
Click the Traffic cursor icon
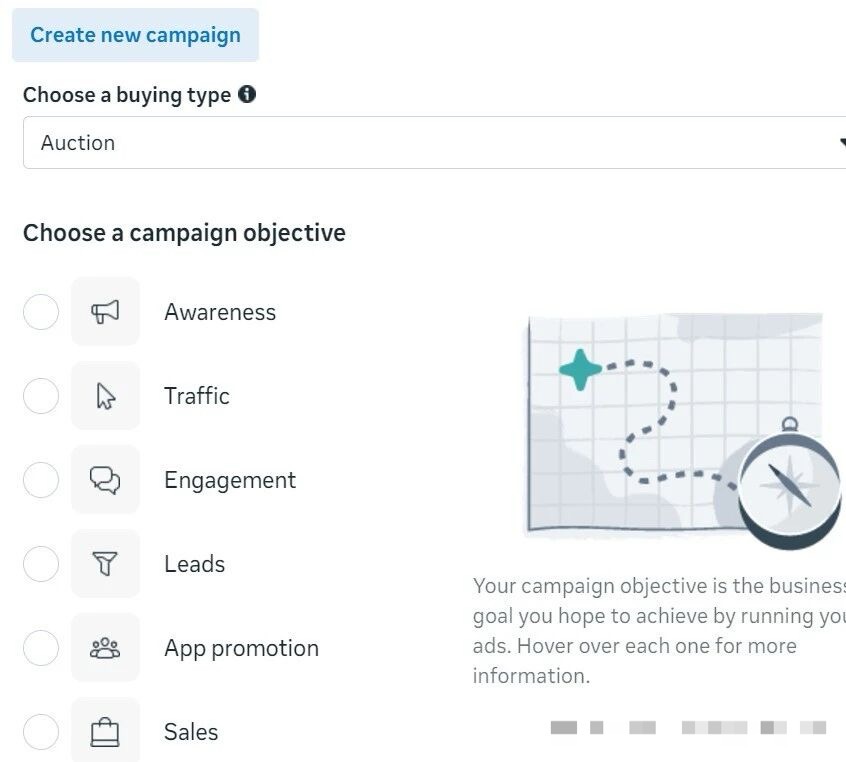[x=105, y=396]
